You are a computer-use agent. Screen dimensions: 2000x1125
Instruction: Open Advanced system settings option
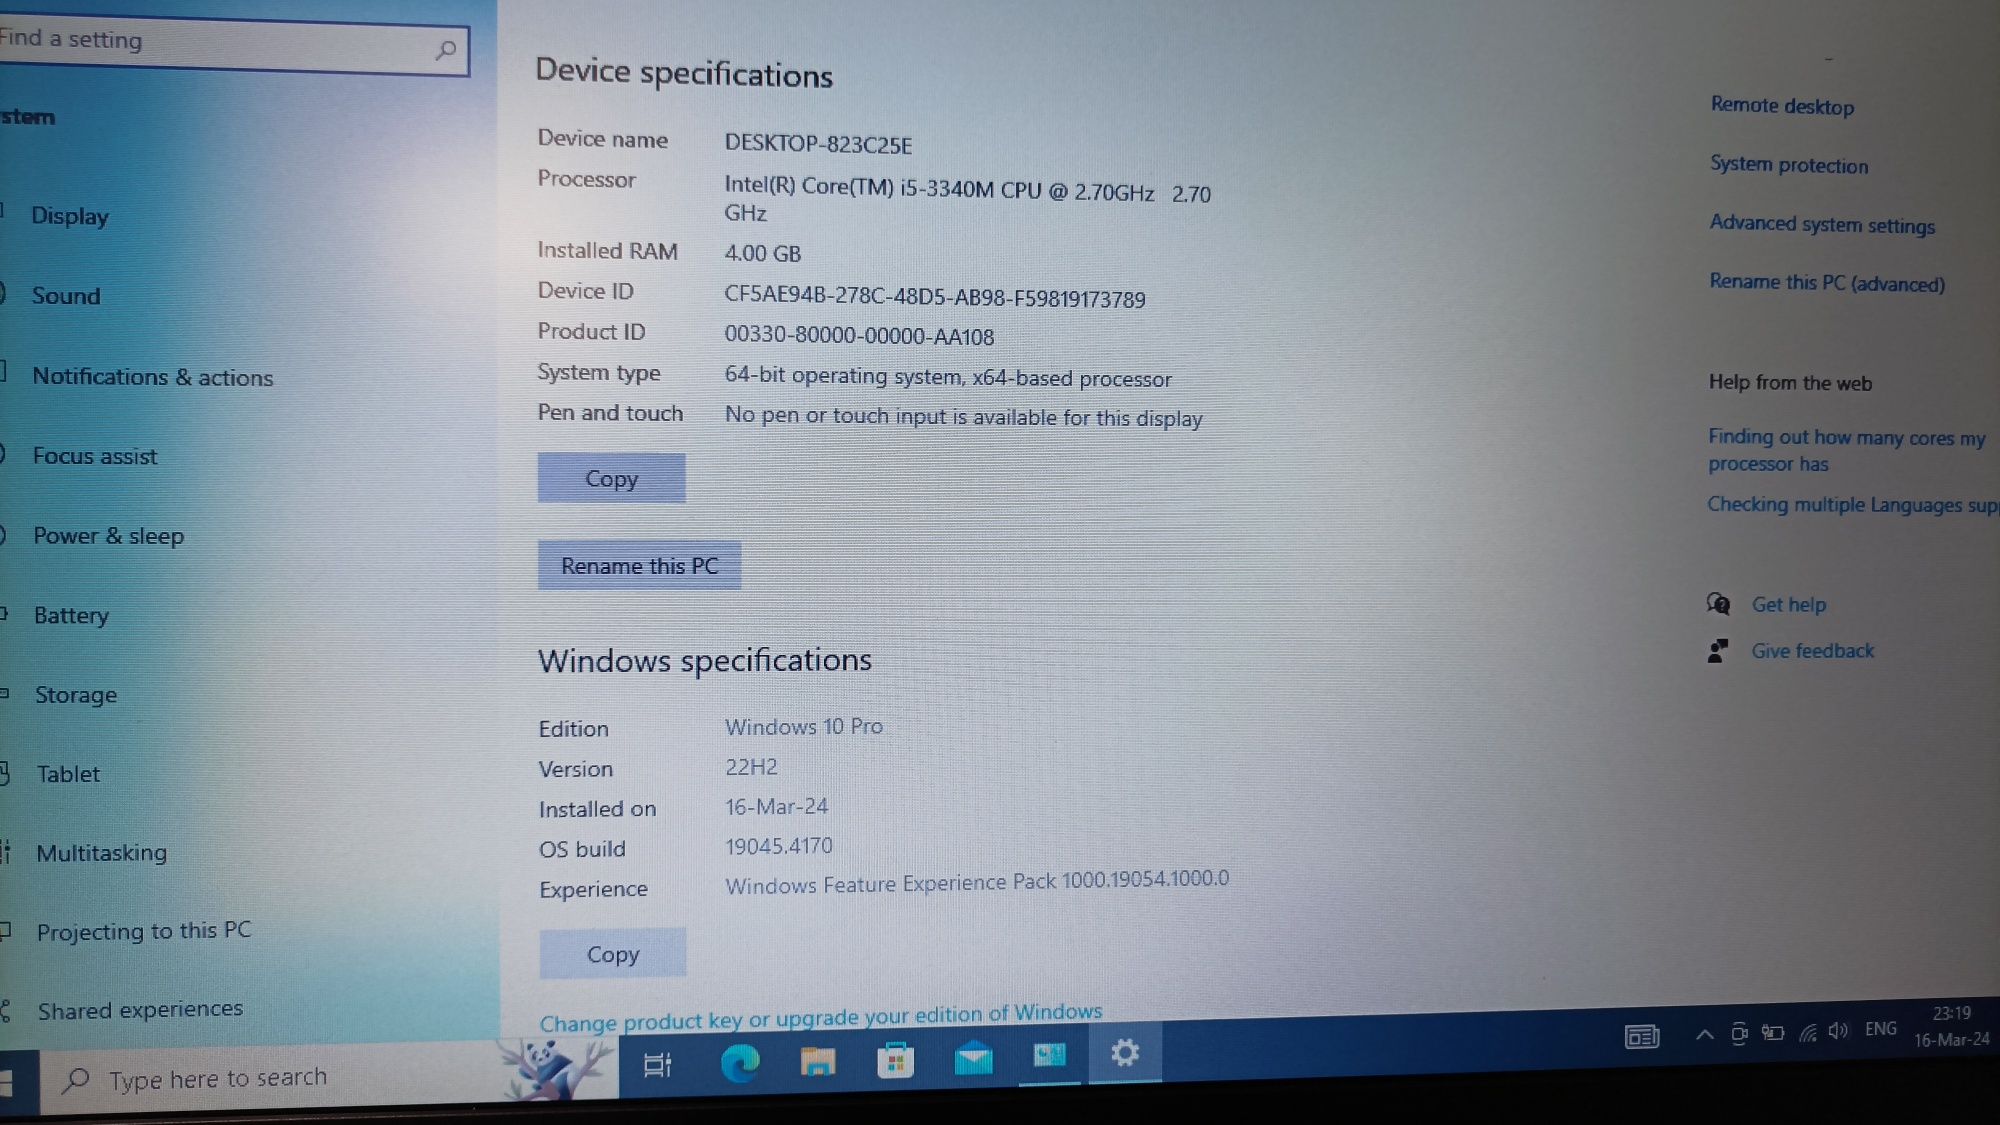coord(1820,224)
